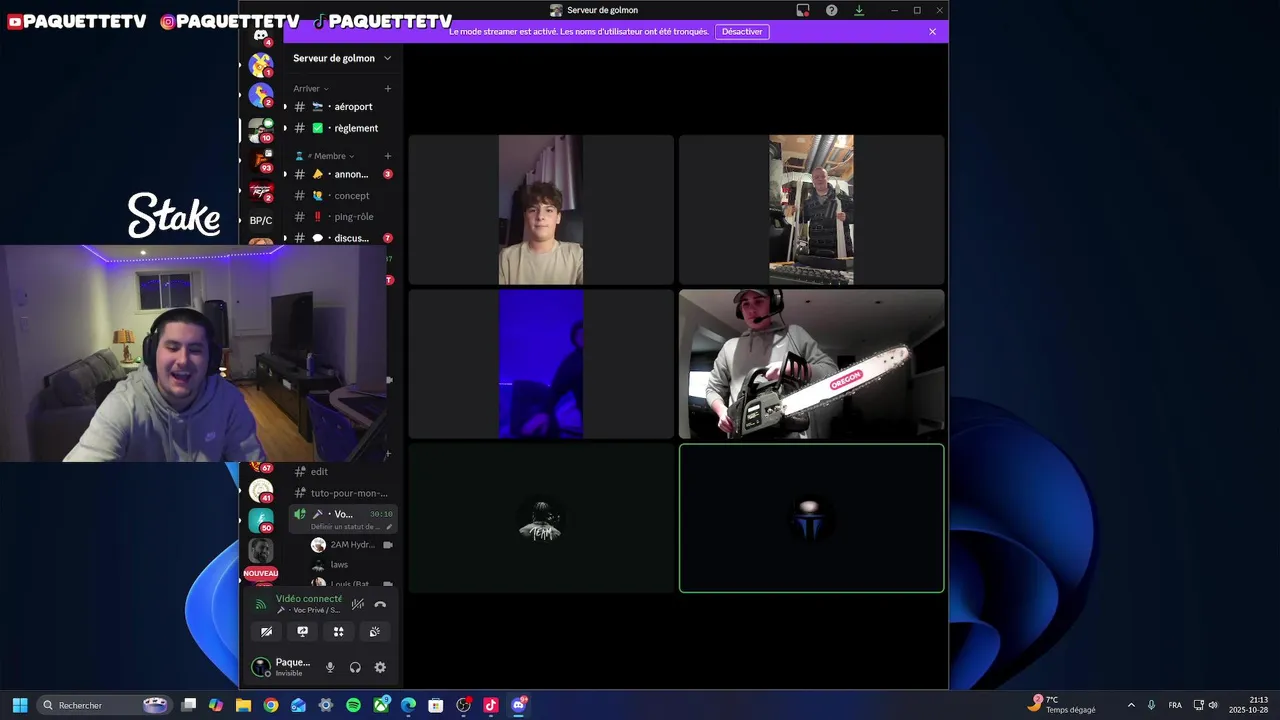Screen dimensions: 1280x720
Task: Open user settings gear
Action: coord(380,667)
